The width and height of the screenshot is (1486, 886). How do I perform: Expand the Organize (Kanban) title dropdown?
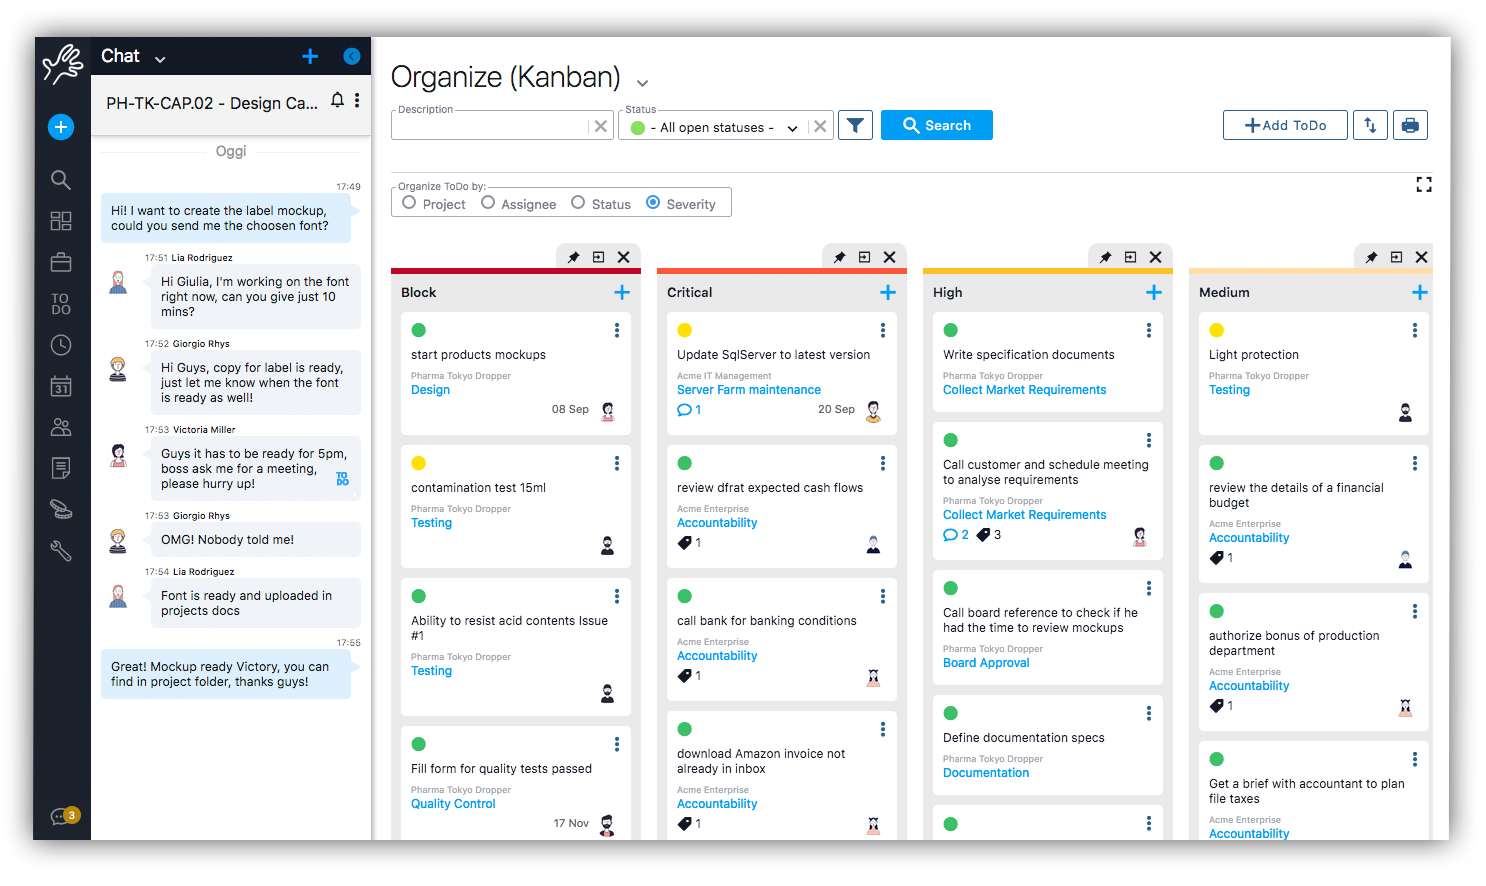(642, 83)
